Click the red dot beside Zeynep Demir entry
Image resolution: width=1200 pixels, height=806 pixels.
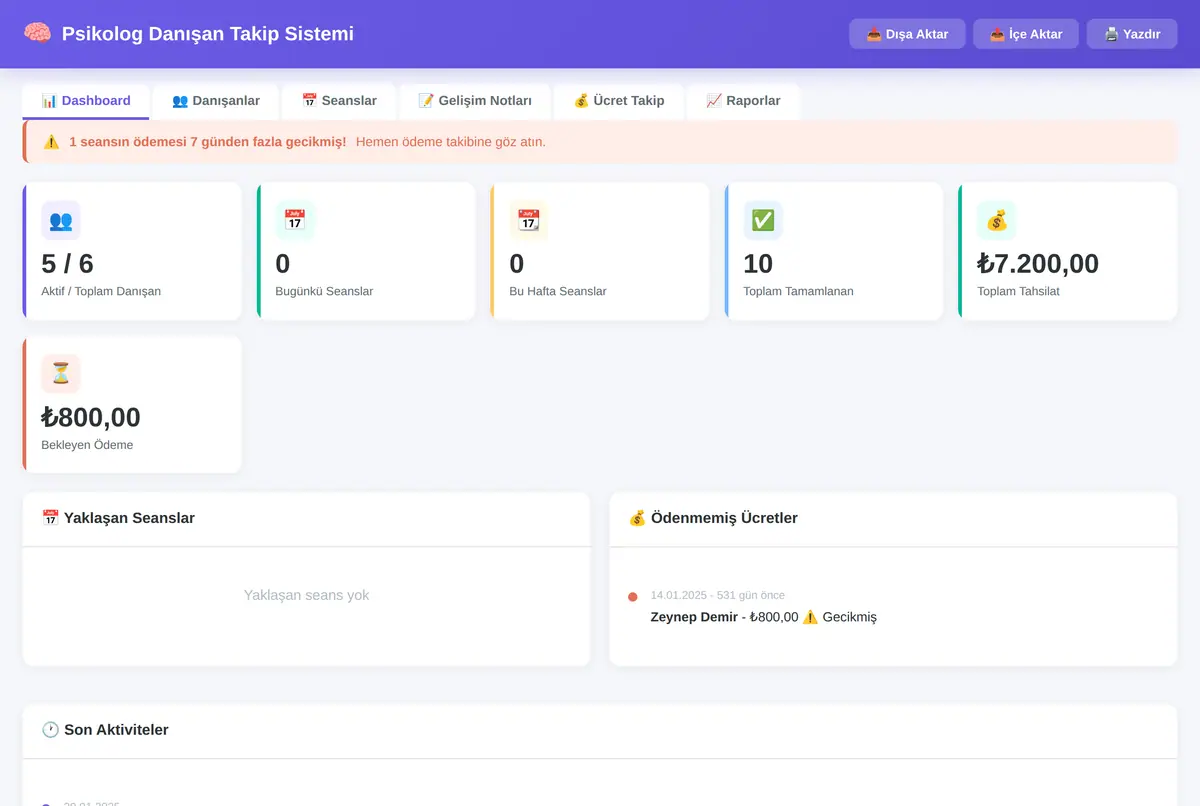pyautogui.click(x=633, y=597)
